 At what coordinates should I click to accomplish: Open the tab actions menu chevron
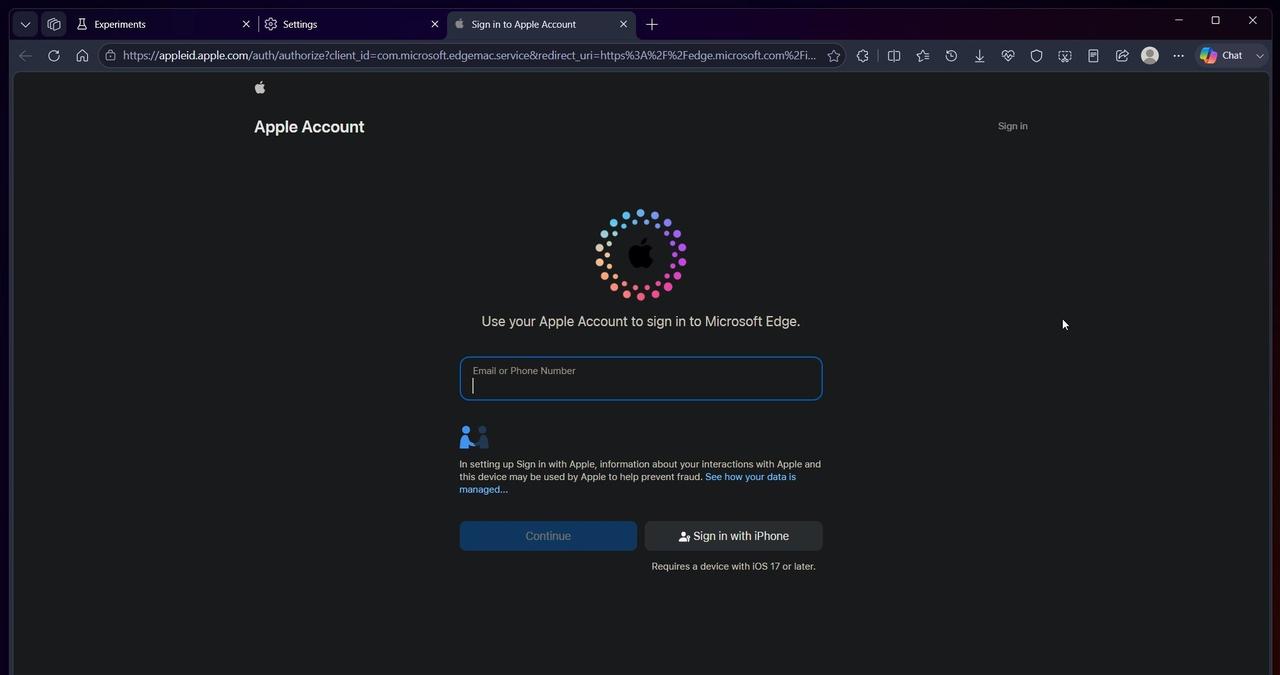coord(25,24)
